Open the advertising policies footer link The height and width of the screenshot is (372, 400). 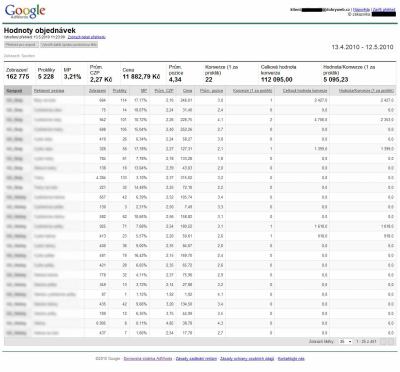point(196,359)
